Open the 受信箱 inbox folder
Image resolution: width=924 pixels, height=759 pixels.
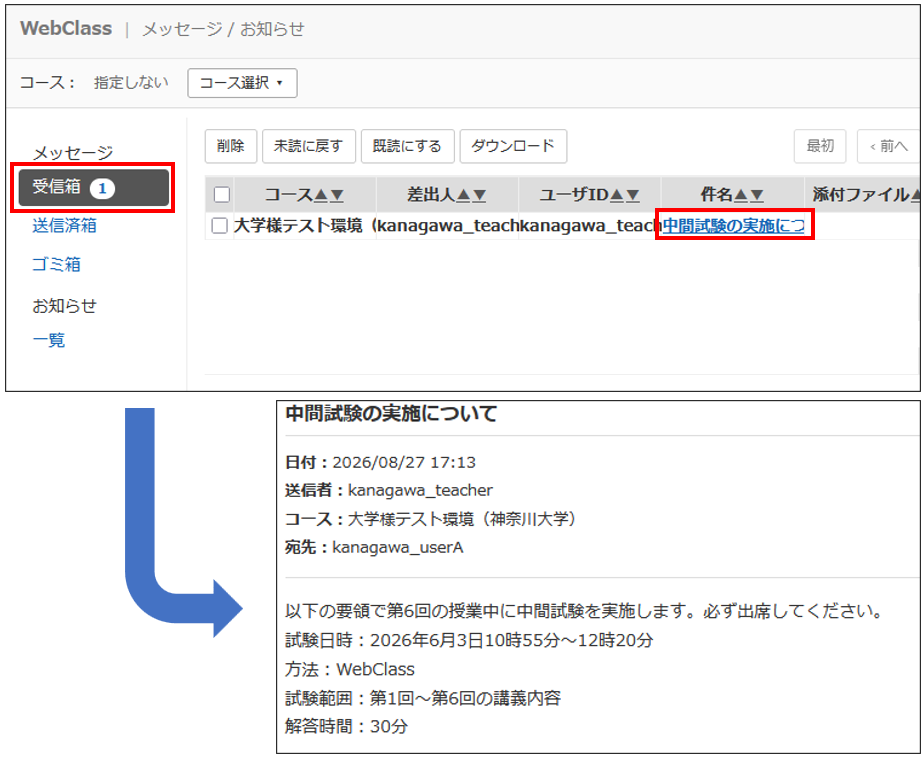point(94,187)
